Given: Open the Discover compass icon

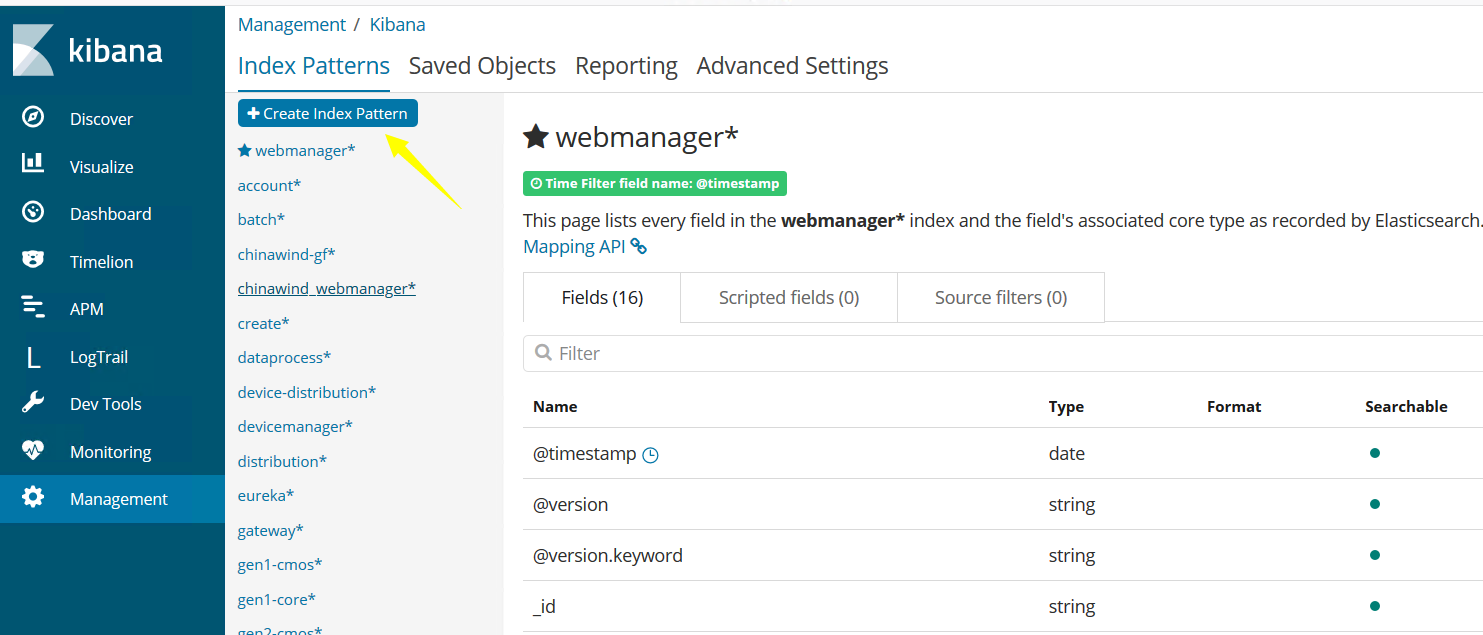Looking at the screenshot, I should click(x=33, y=118).
